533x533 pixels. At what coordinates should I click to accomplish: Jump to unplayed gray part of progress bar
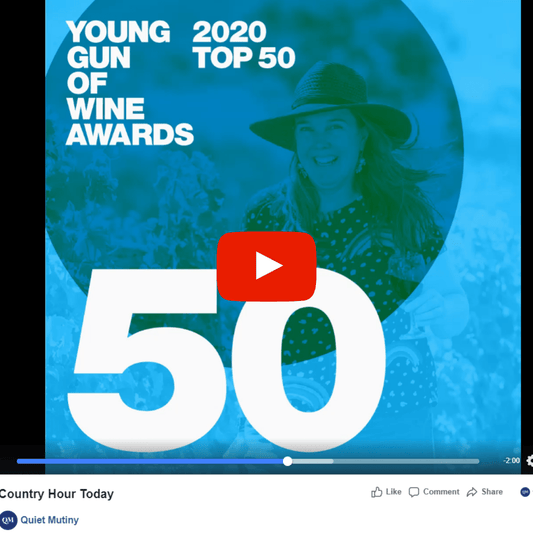[406, 461]
